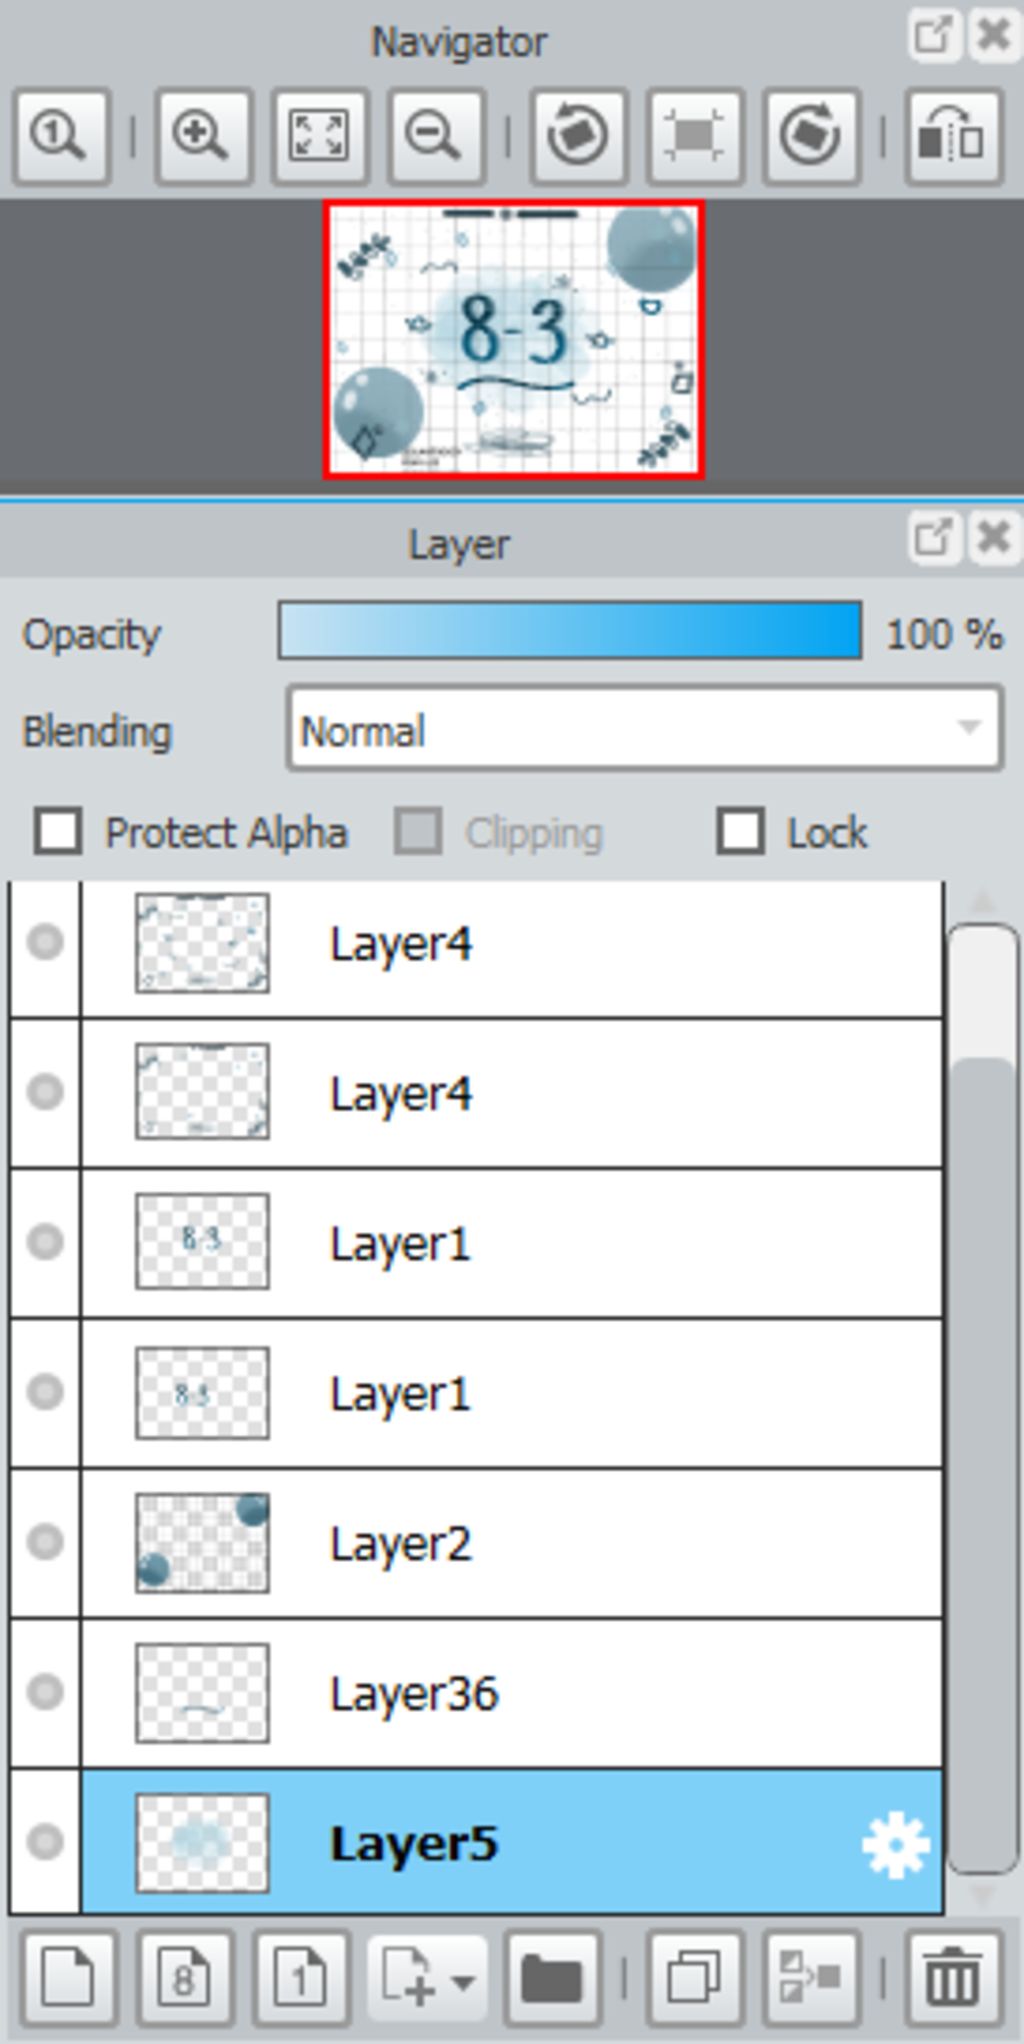The image size is (1024, 2044).
Task: Click the Navigator canvas preview thumbnail
Action: point(514,340)
